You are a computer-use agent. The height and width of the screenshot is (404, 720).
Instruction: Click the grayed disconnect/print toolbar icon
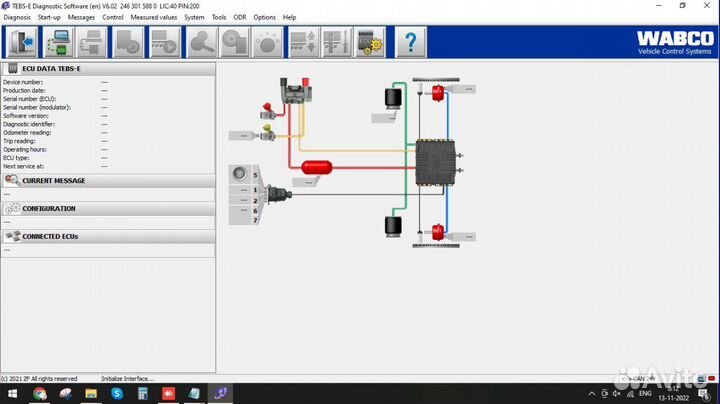point(91,42)
